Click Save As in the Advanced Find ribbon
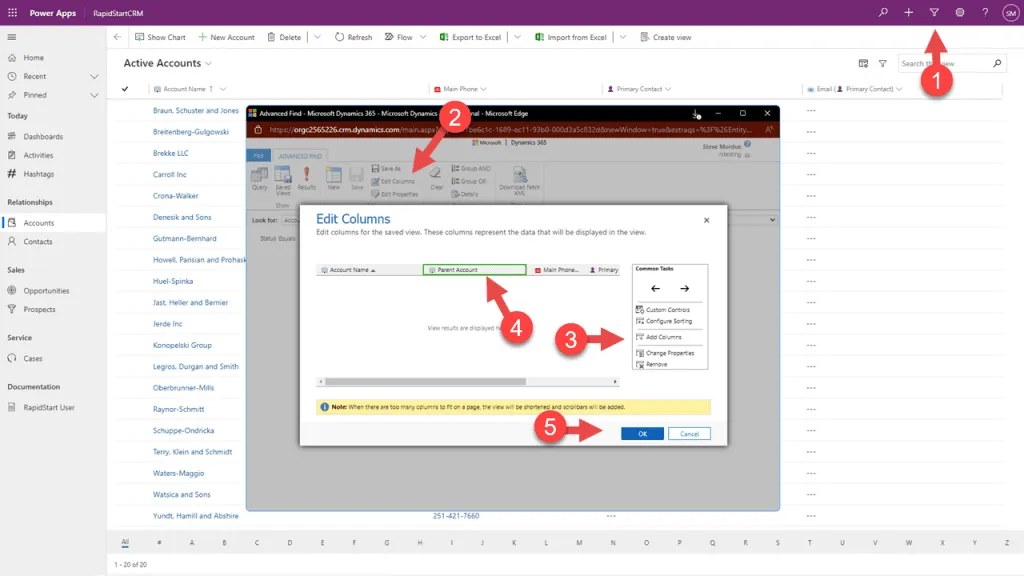 [391, 169]
